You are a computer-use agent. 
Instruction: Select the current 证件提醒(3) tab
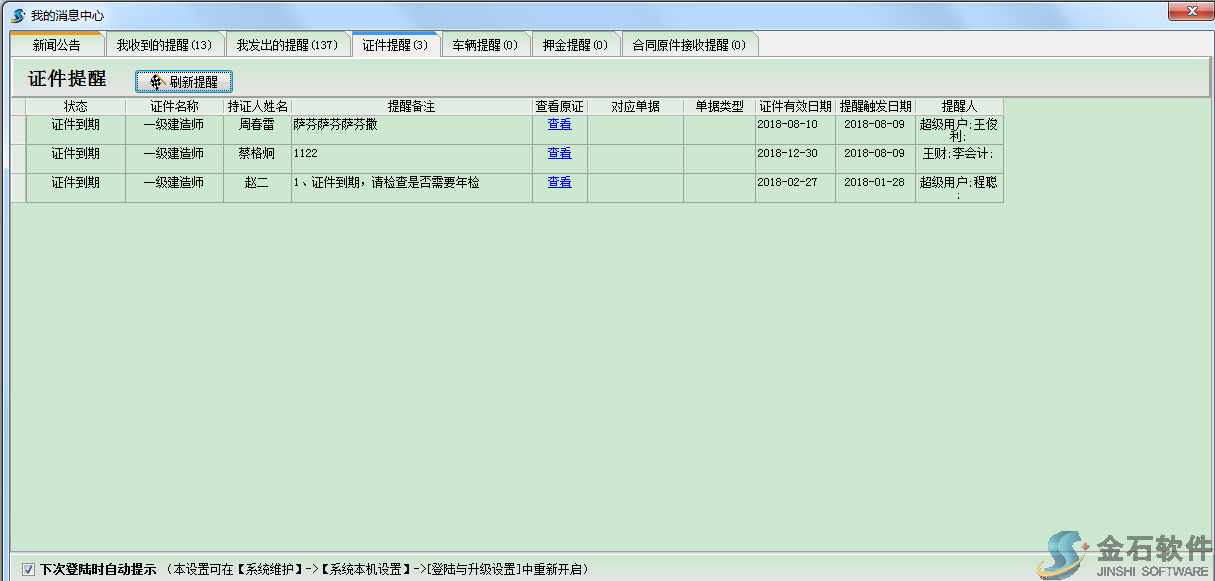click(x=396, y=44)
